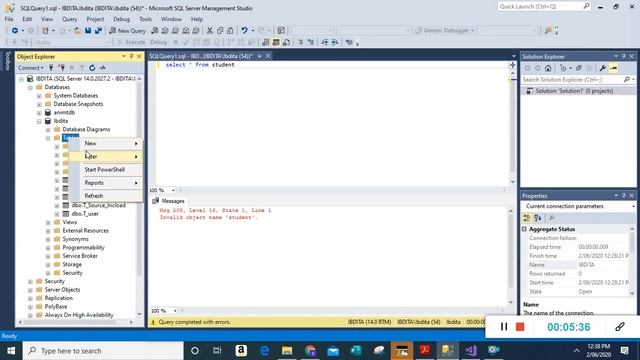Click the Pause recording button
The image size is (640, 360).
click(x=504, y=327)
